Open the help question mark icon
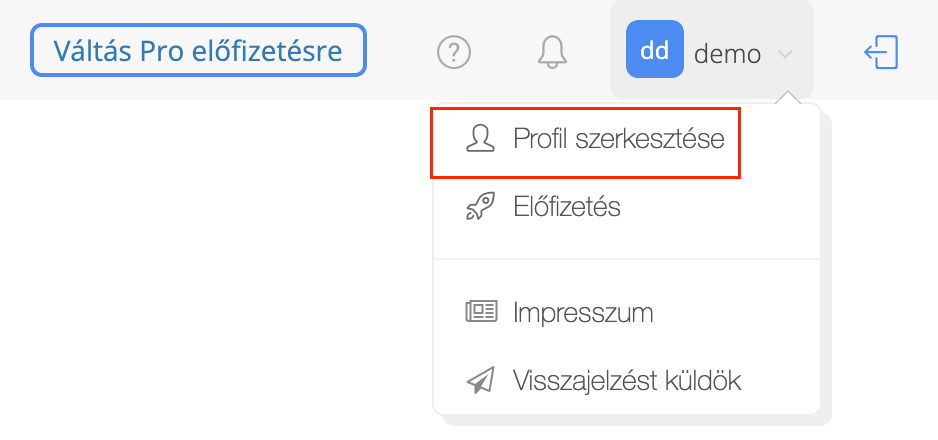Image resolution: width=938 pixels, height=440 pixels. point(454,53)
